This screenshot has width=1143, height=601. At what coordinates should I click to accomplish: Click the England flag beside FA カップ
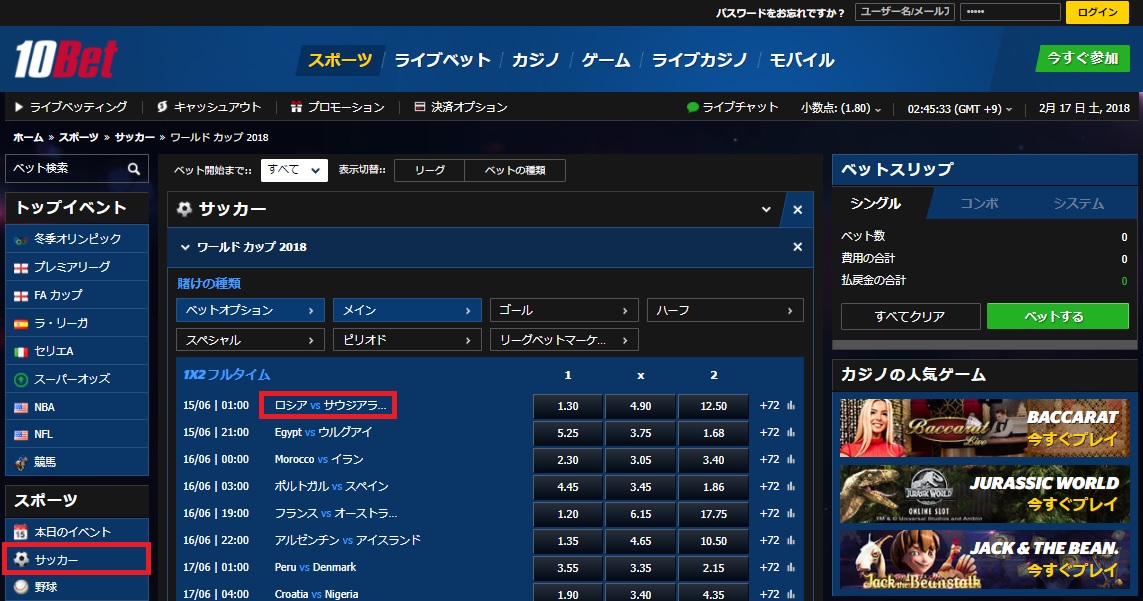[x=21, y=295]
